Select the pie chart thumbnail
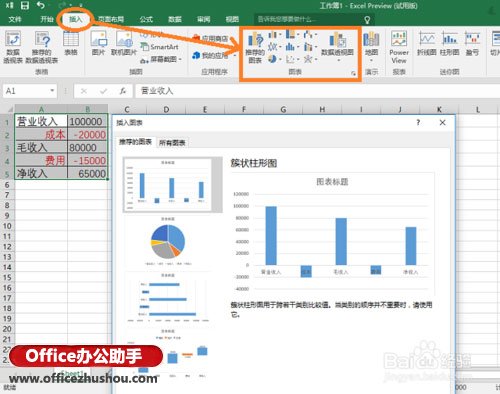500x394 pixels. (168, 242)
